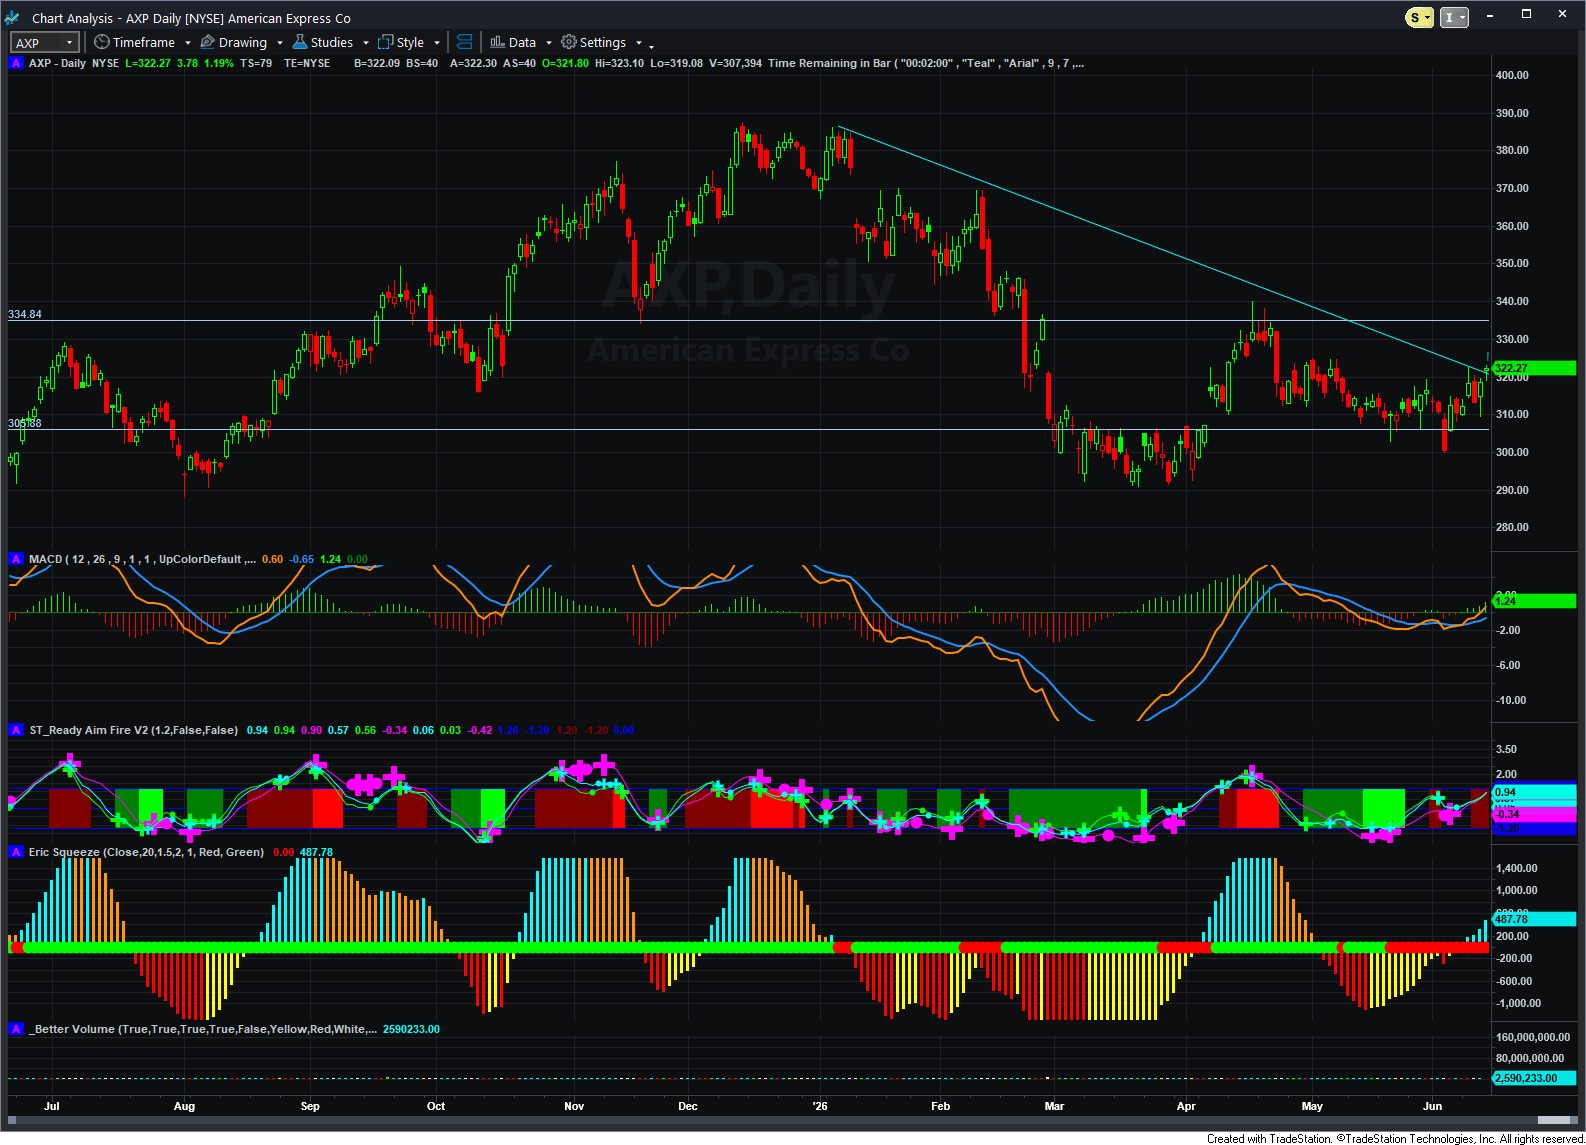Expand the Settings dropdown arrow

639,43
